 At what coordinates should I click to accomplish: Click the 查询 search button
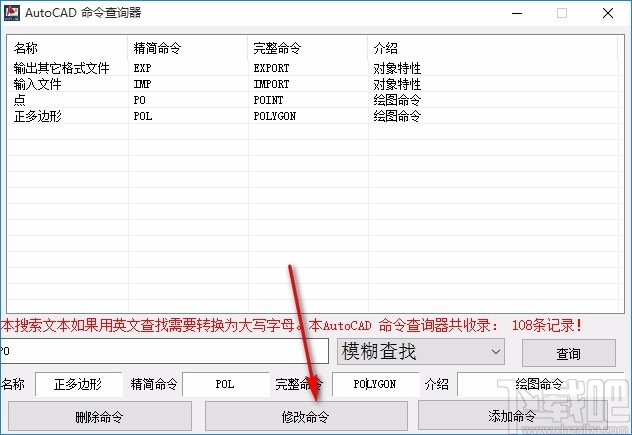point(569,353)
